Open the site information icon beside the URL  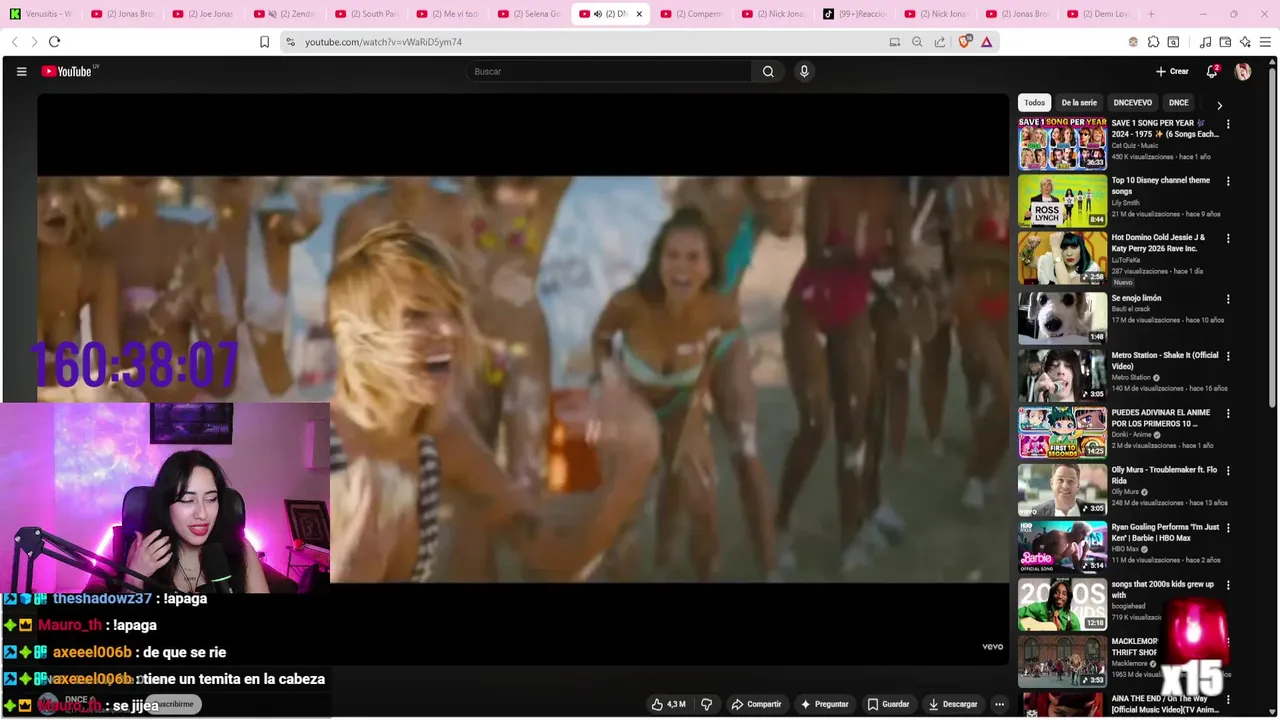(290, 42)
